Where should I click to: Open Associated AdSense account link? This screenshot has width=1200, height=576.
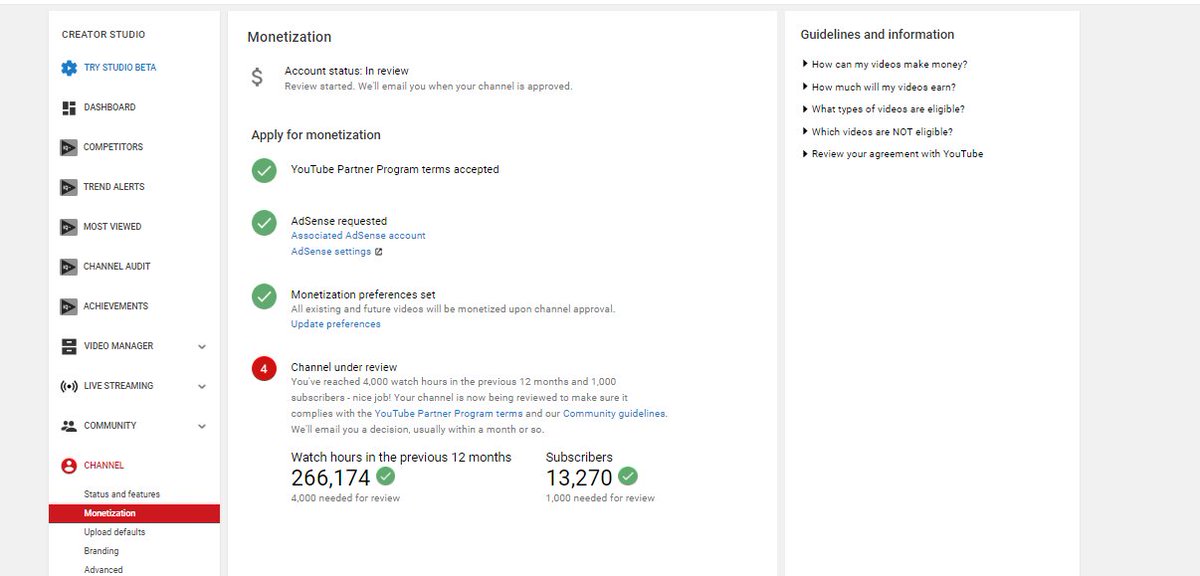point(358,236)
